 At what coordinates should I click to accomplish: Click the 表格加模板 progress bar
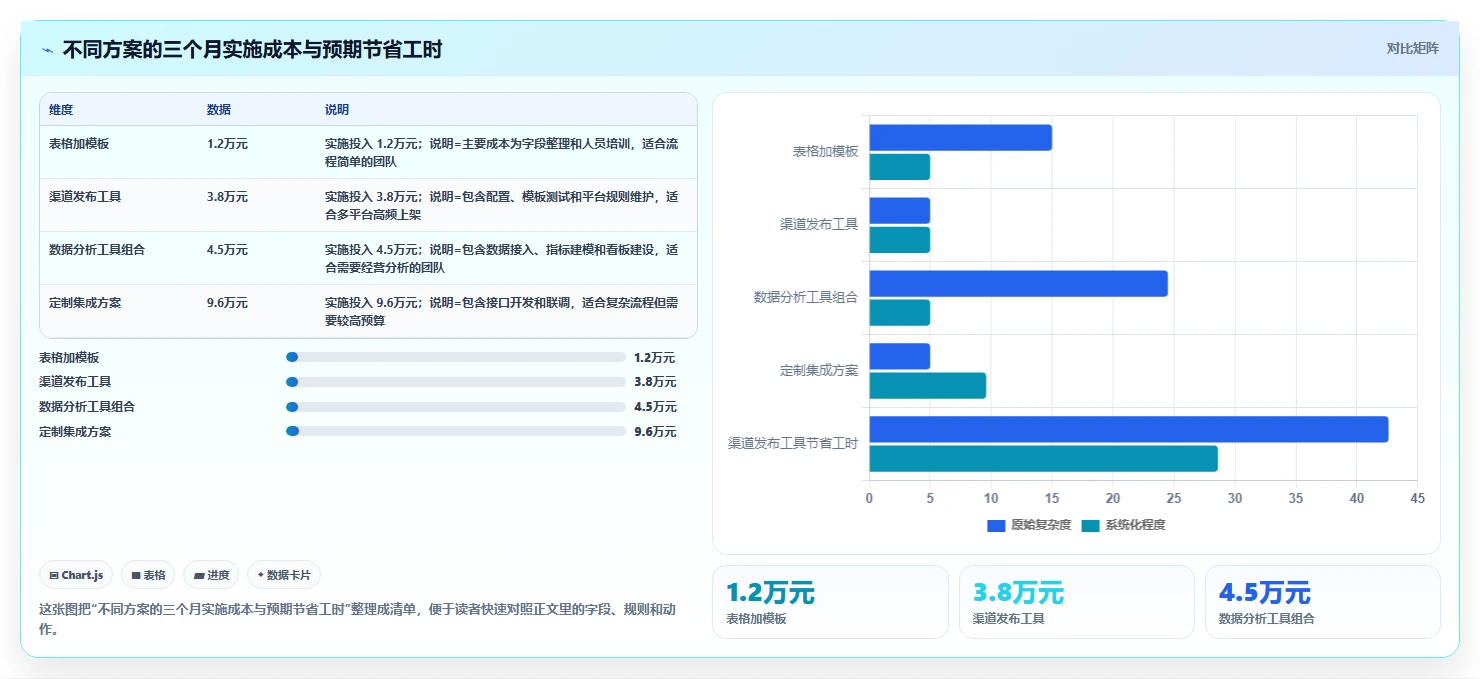(x=456, y=357)
